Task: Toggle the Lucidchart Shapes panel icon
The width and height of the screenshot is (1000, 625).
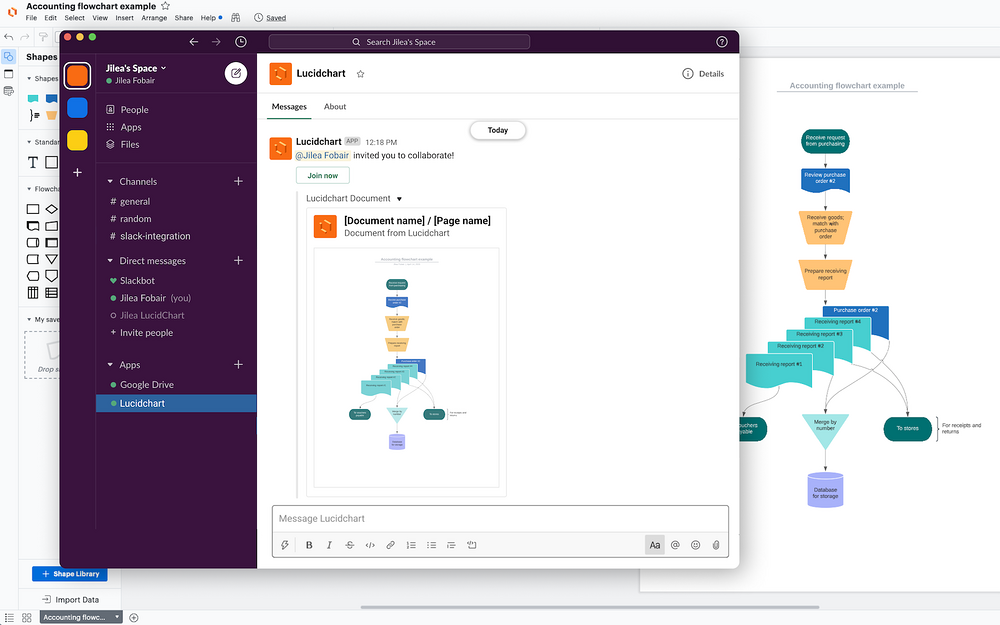Action: (9, 57)
